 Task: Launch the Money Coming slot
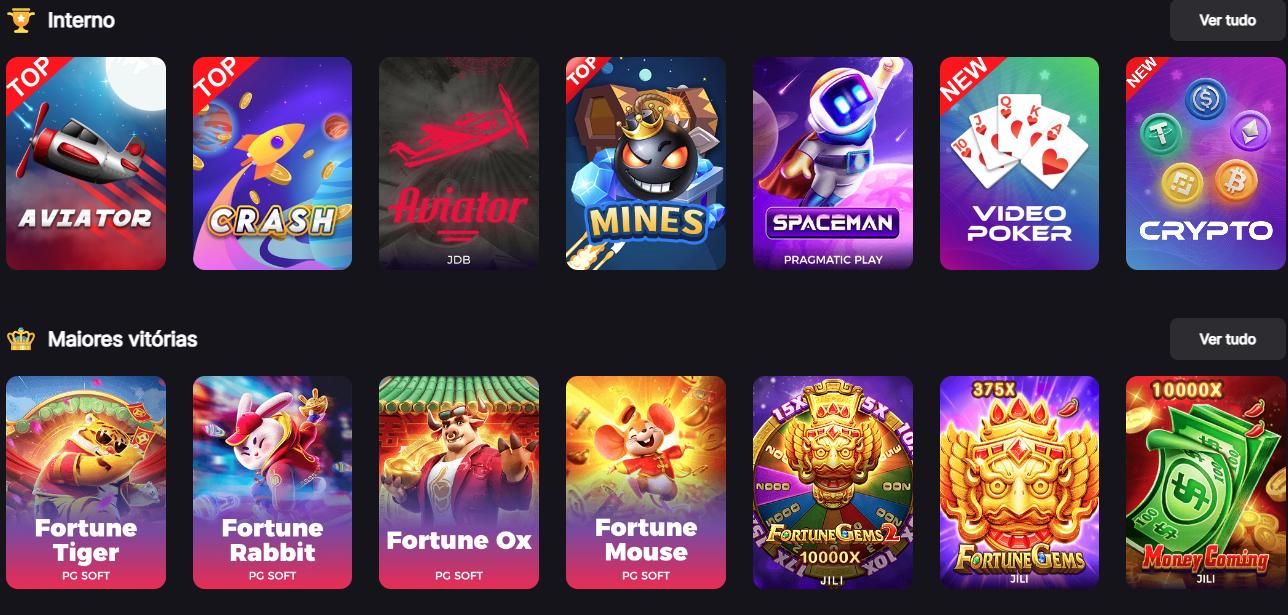(x=1206, y=482)
